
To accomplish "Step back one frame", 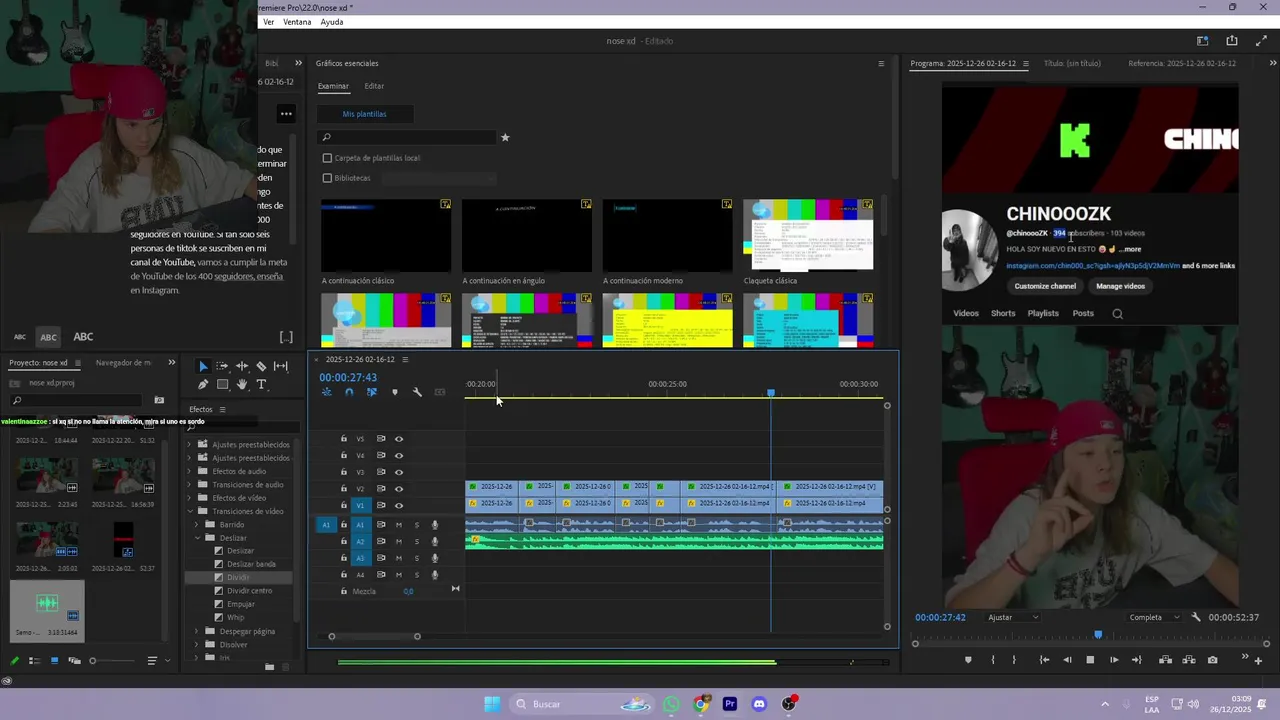I will (x=1067, y=660).
